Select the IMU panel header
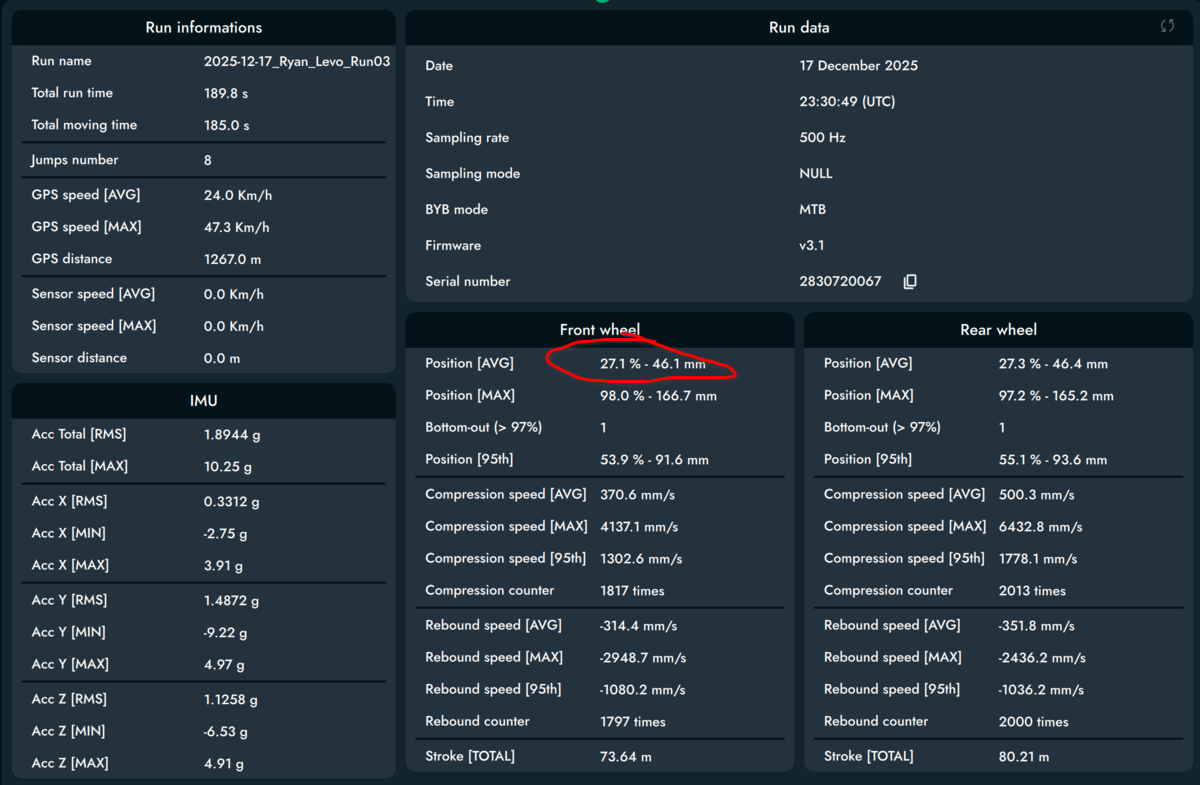This screenshot has width=1200, height=785. pyautogui.click(x=203, y=400)
